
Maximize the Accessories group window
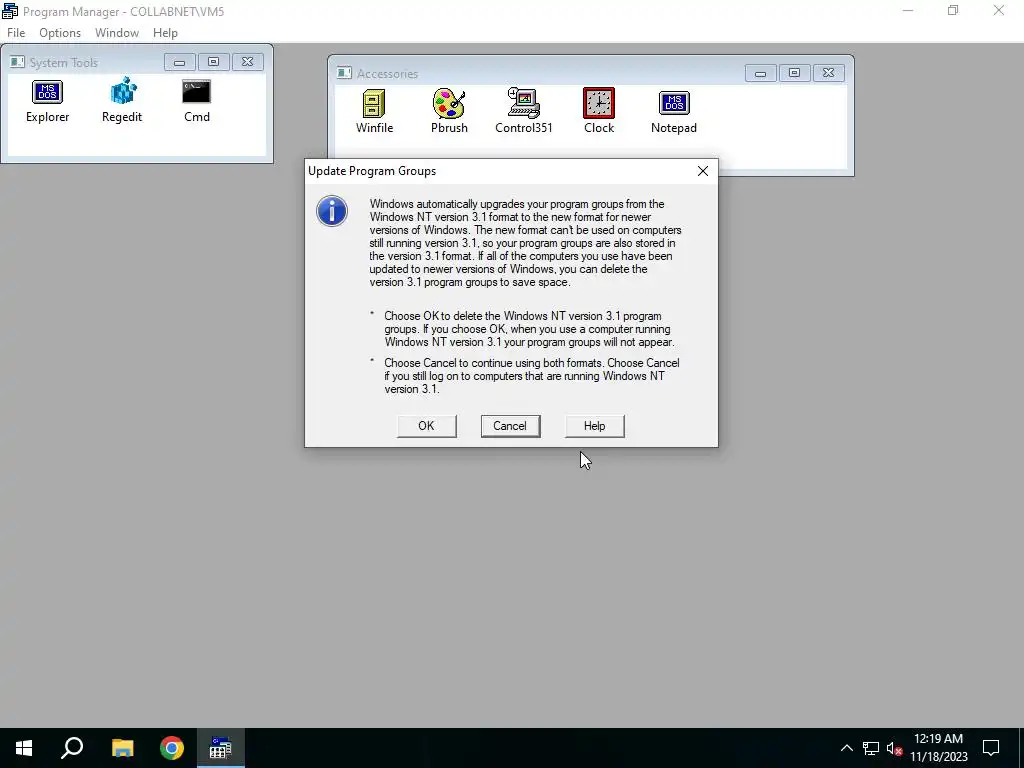[794, 73]
